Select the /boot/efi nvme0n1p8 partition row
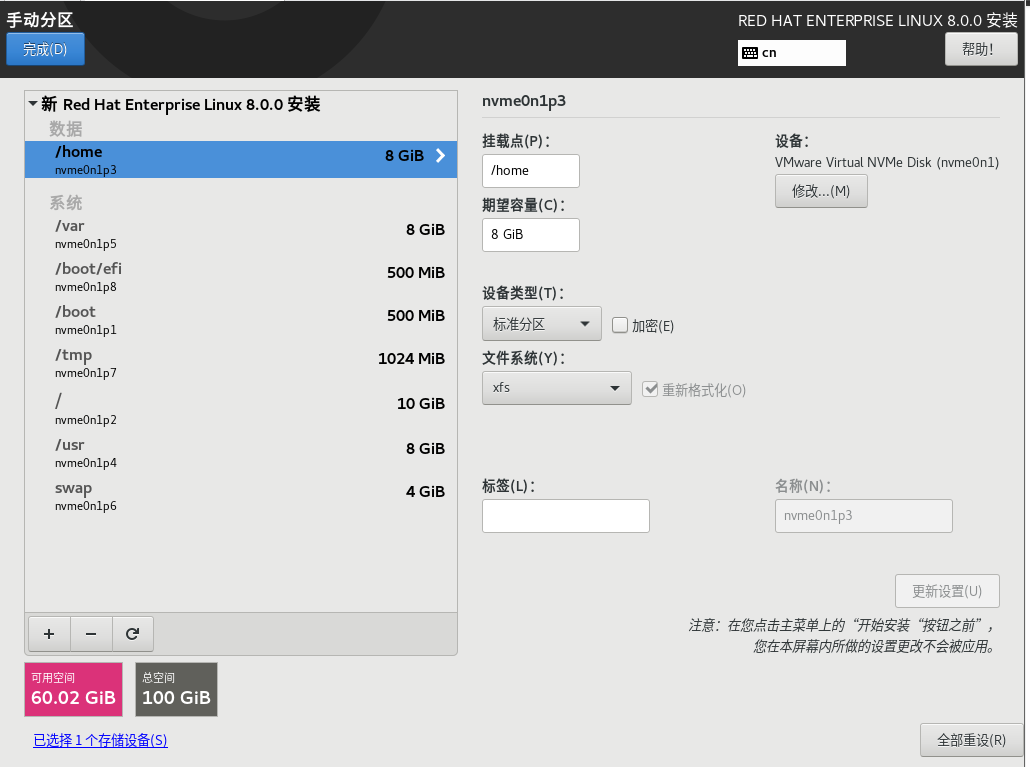1030x767 pixels. [x=241, y=277]
